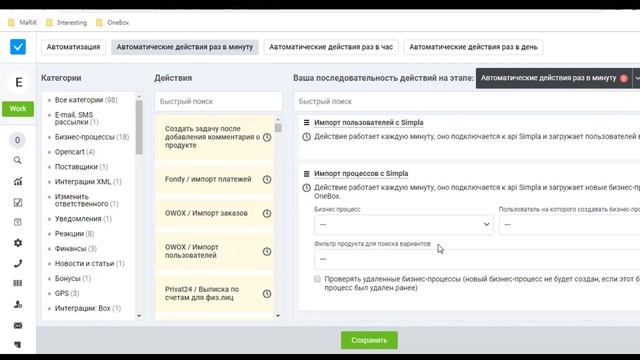Screen dimensions: 640x360
Task: Open the tasks checkbox icon in sidebar
Action: pyautogui.click(x=18, y=202)
